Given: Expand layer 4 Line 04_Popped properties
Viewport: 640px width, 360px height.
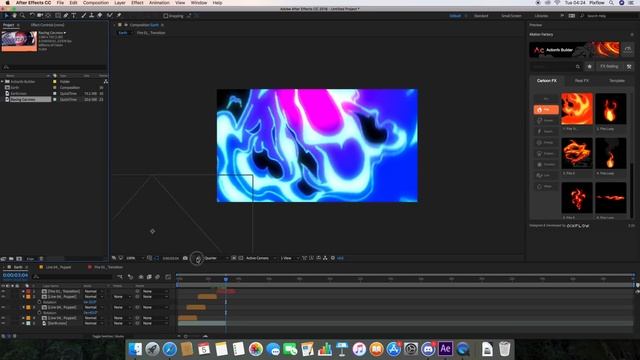Looking at the screenshot, I should coord(23,318).
